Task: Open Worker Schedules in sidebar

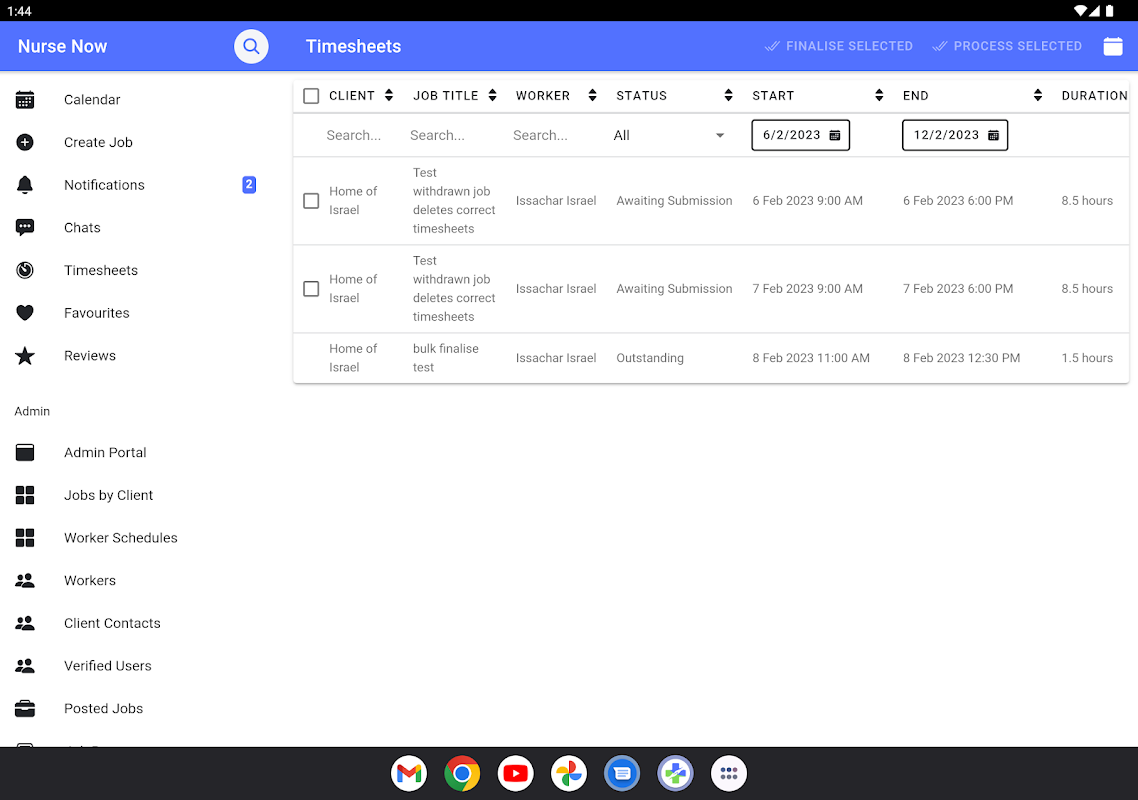Action: 120,538
